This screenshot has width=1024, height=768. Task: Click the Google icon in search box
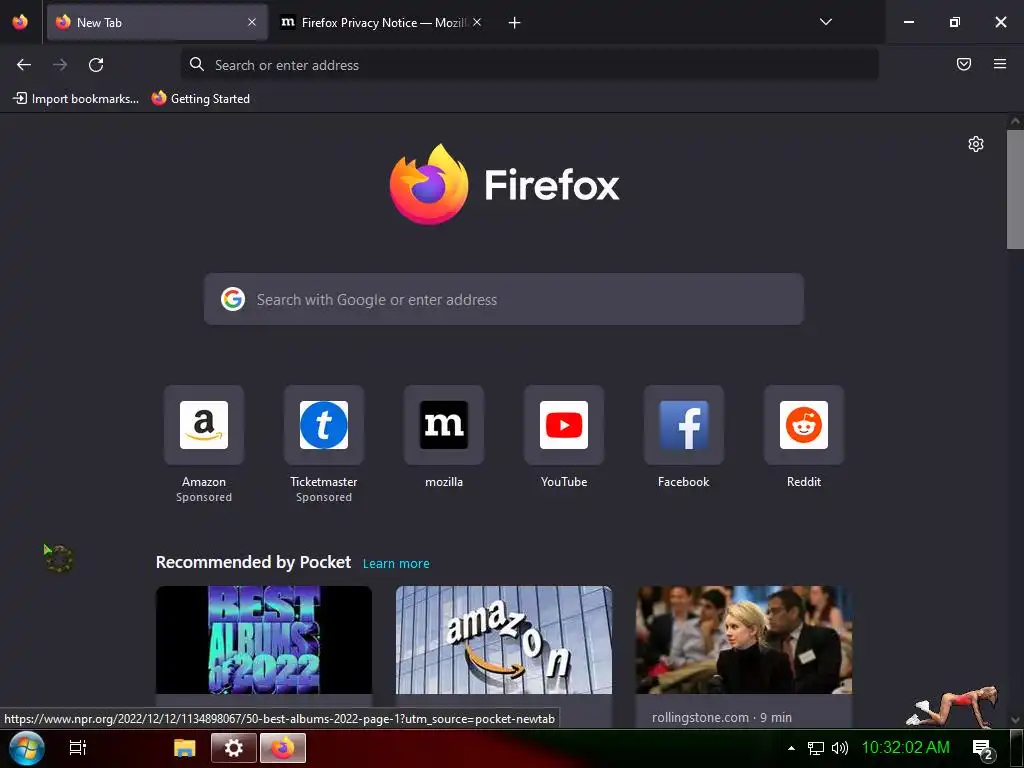tap(232, 299)
